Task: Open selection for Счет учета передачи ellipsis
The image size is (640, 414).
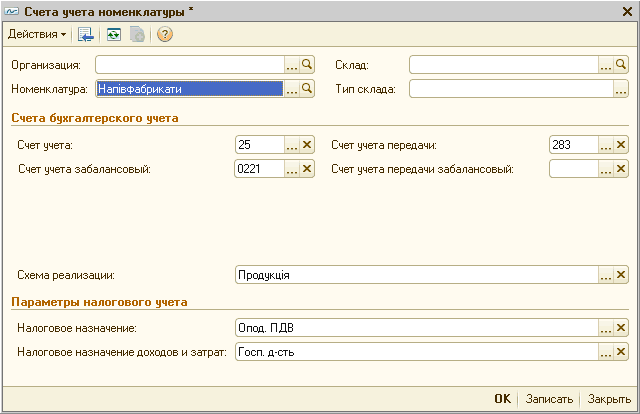Action: (606, 145)
